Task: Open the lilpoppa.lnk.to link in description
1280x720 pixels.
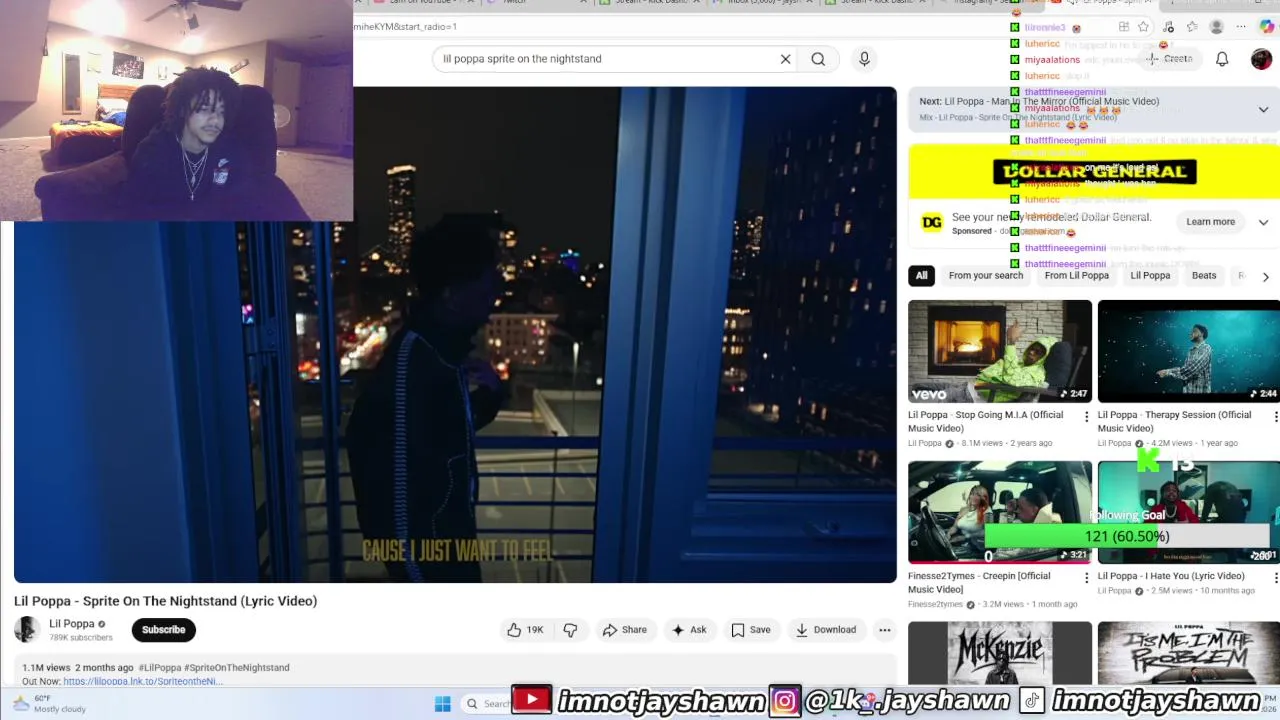Action: pyautogui.click(x=141, y=682)
